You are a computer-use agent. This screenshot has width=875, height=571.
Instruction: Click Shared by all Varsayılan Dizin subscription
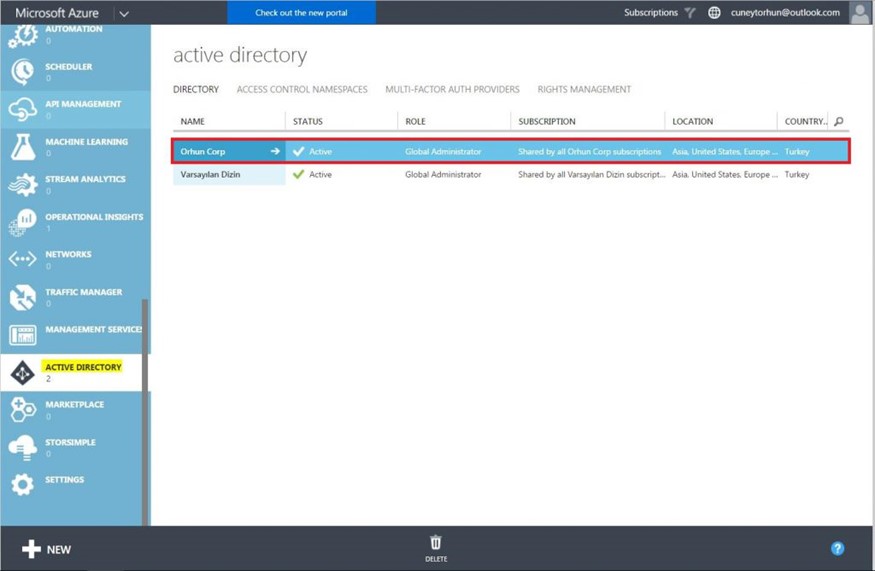tap(592, 174)
